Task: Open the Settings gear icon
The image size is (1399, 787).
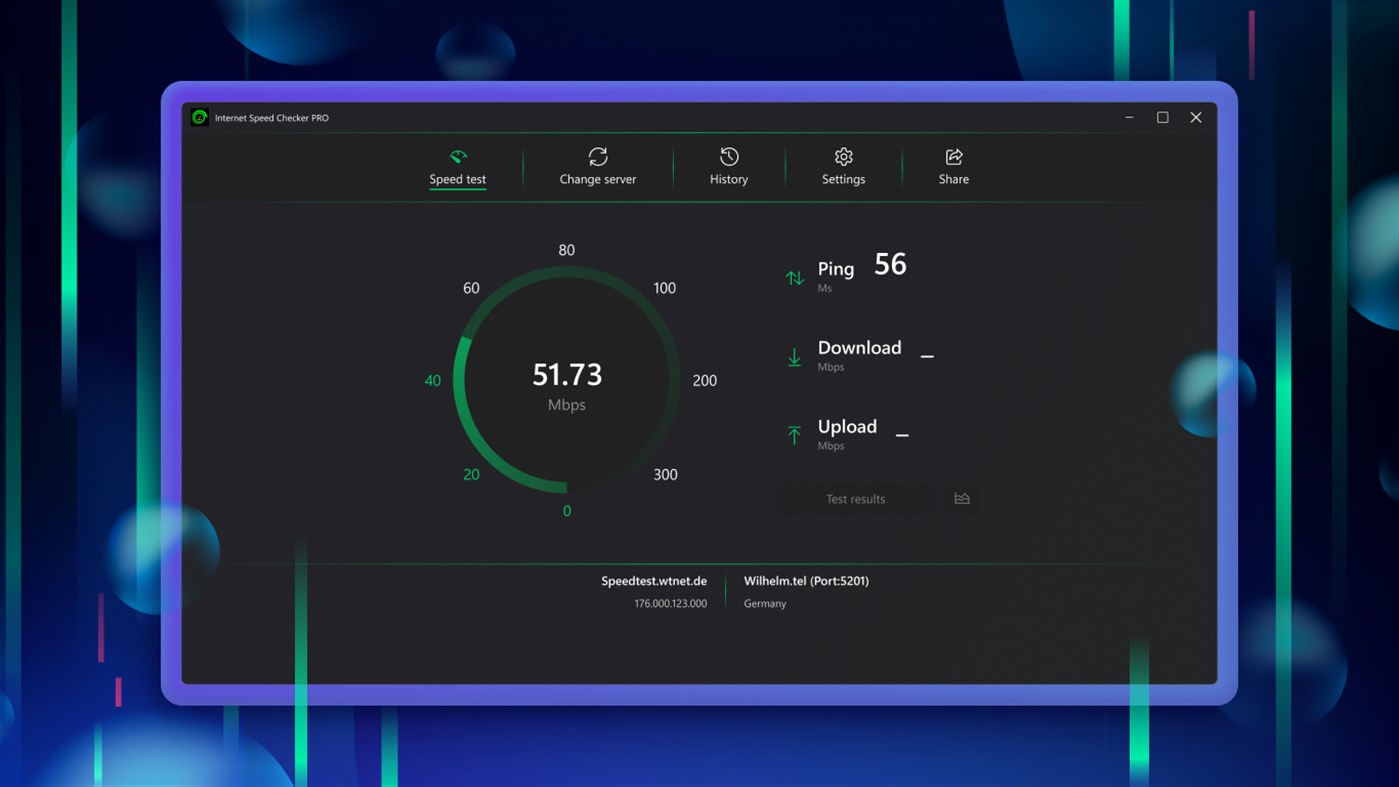Action: (844, 156)
